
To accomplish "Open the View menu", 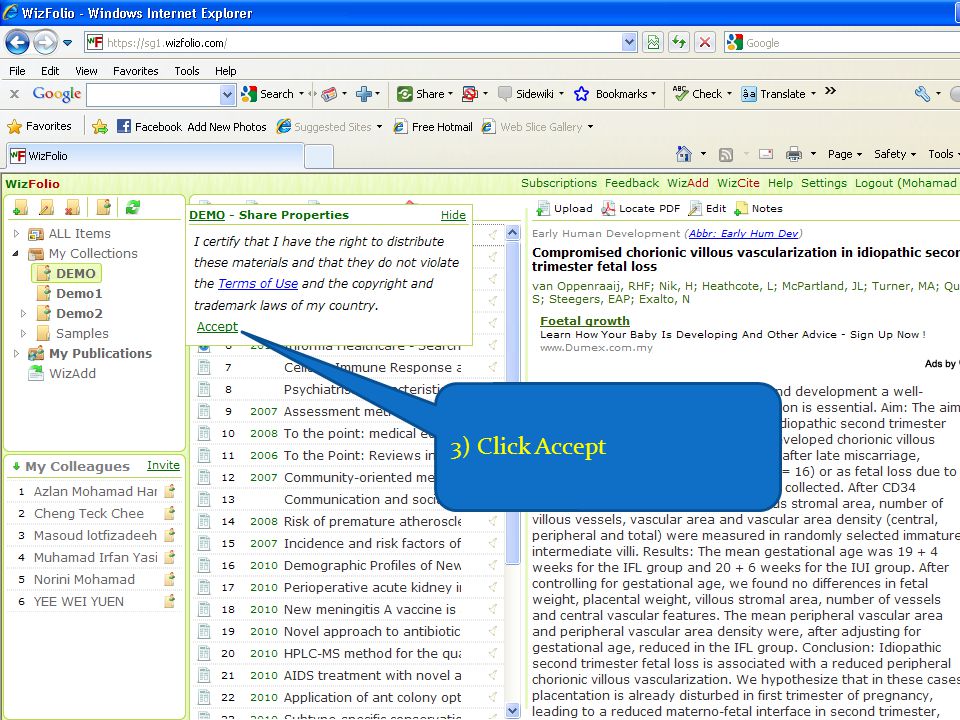I will (86, 71).
